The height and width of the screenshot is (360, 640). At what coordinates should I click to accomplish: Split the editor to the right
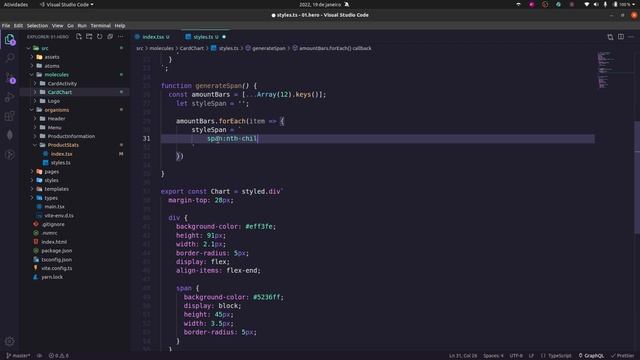click(x=621, y=37)
